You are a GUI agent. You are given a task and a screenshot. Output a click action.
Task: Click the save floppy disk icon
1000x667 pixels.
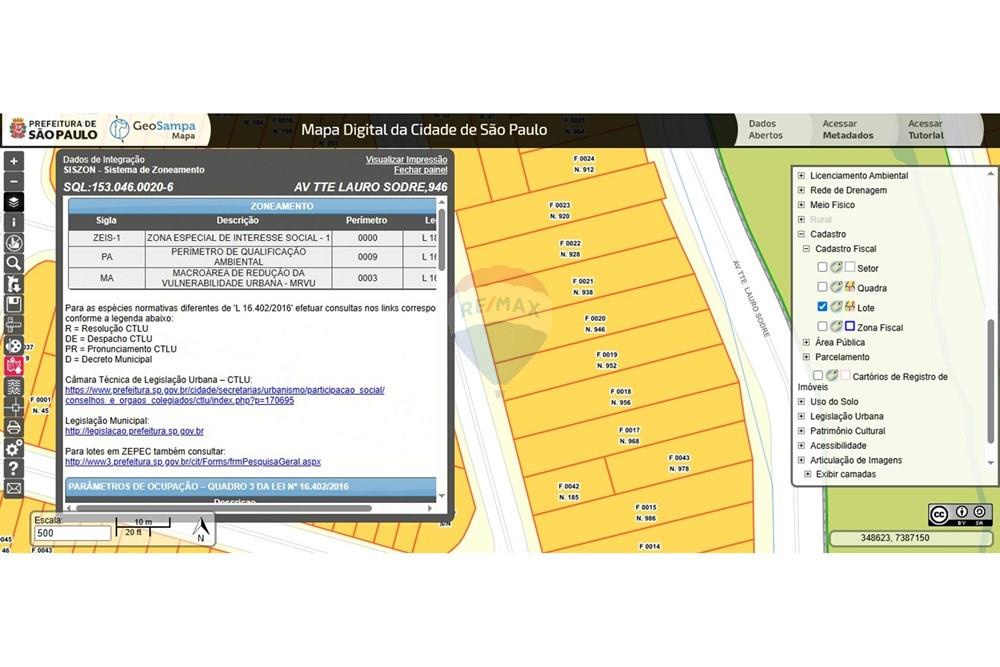pos(13,304)
